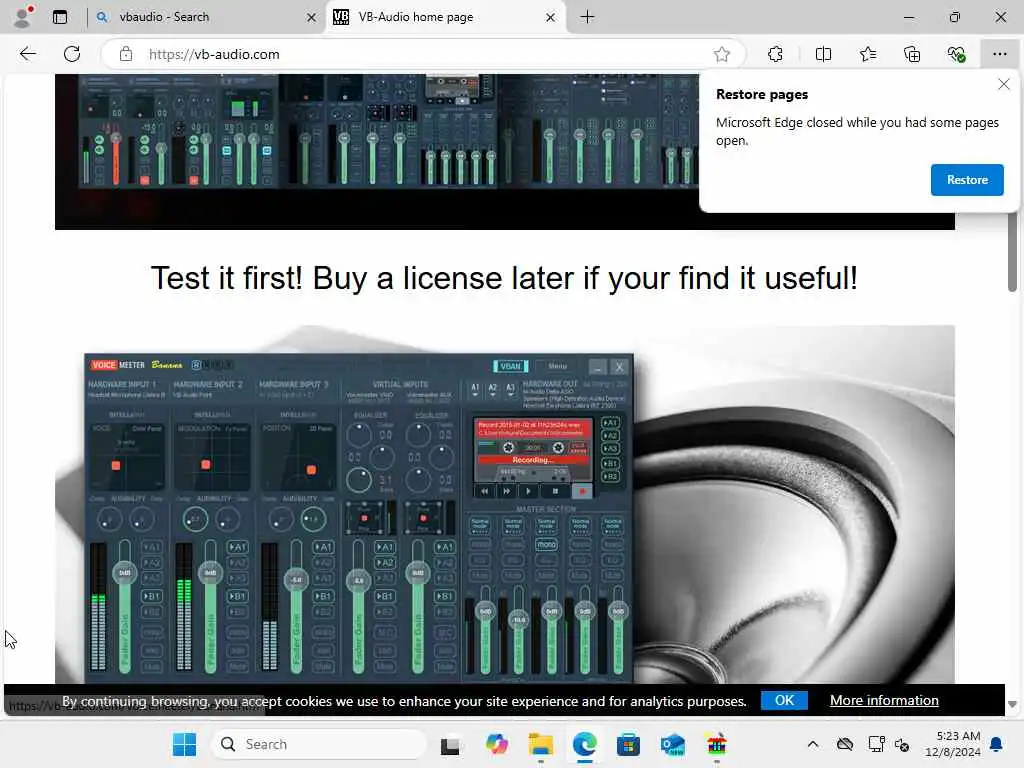The height and width of the screenshot is (768, 1024).
Task: Click the muted volume tray icon
Action: click(902, 744)
